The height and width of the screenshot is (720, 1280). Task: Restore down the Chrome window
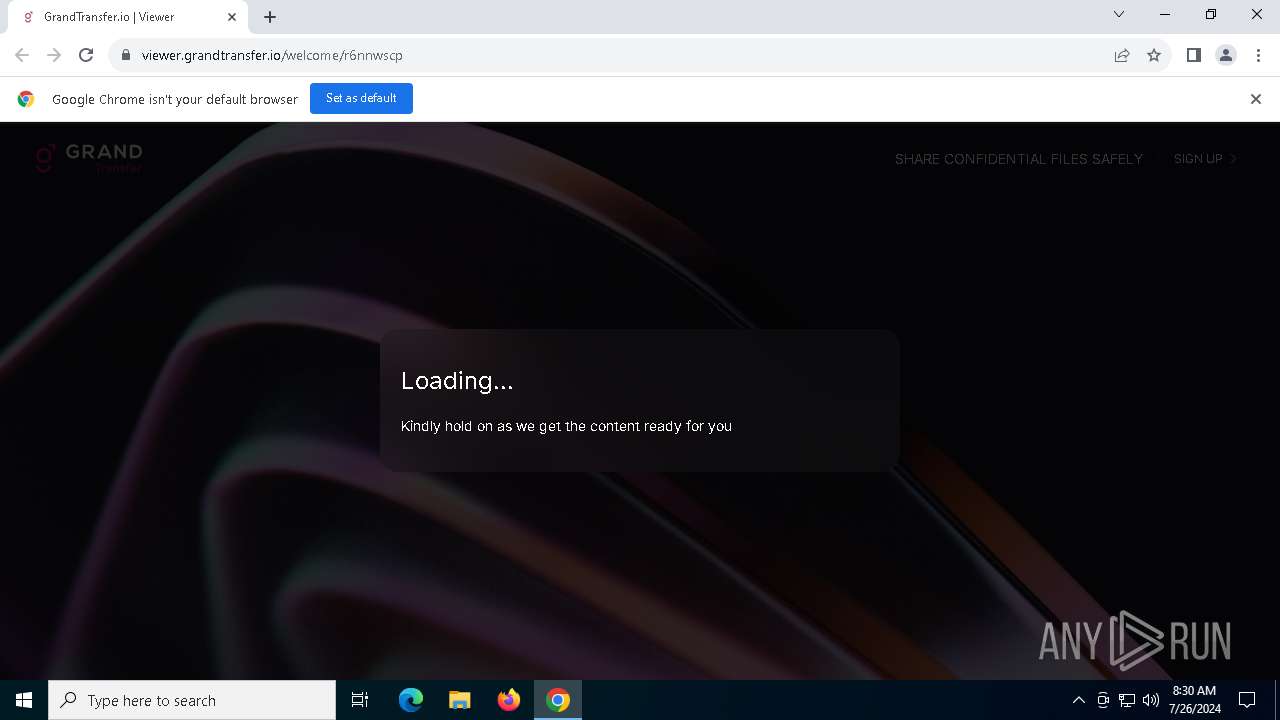click(1211, 14)
